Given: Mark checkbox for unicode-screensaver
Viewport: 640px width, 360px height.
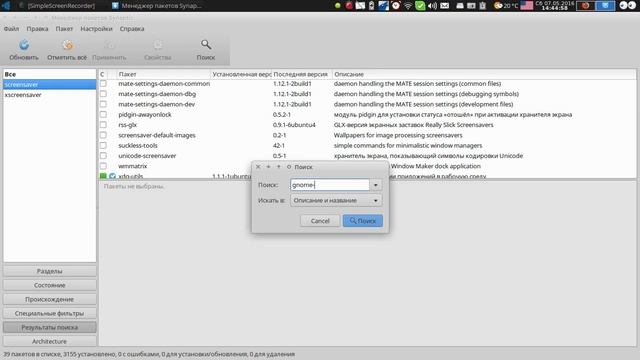Looking at the screenshot, I should click(x=103, y=156).
